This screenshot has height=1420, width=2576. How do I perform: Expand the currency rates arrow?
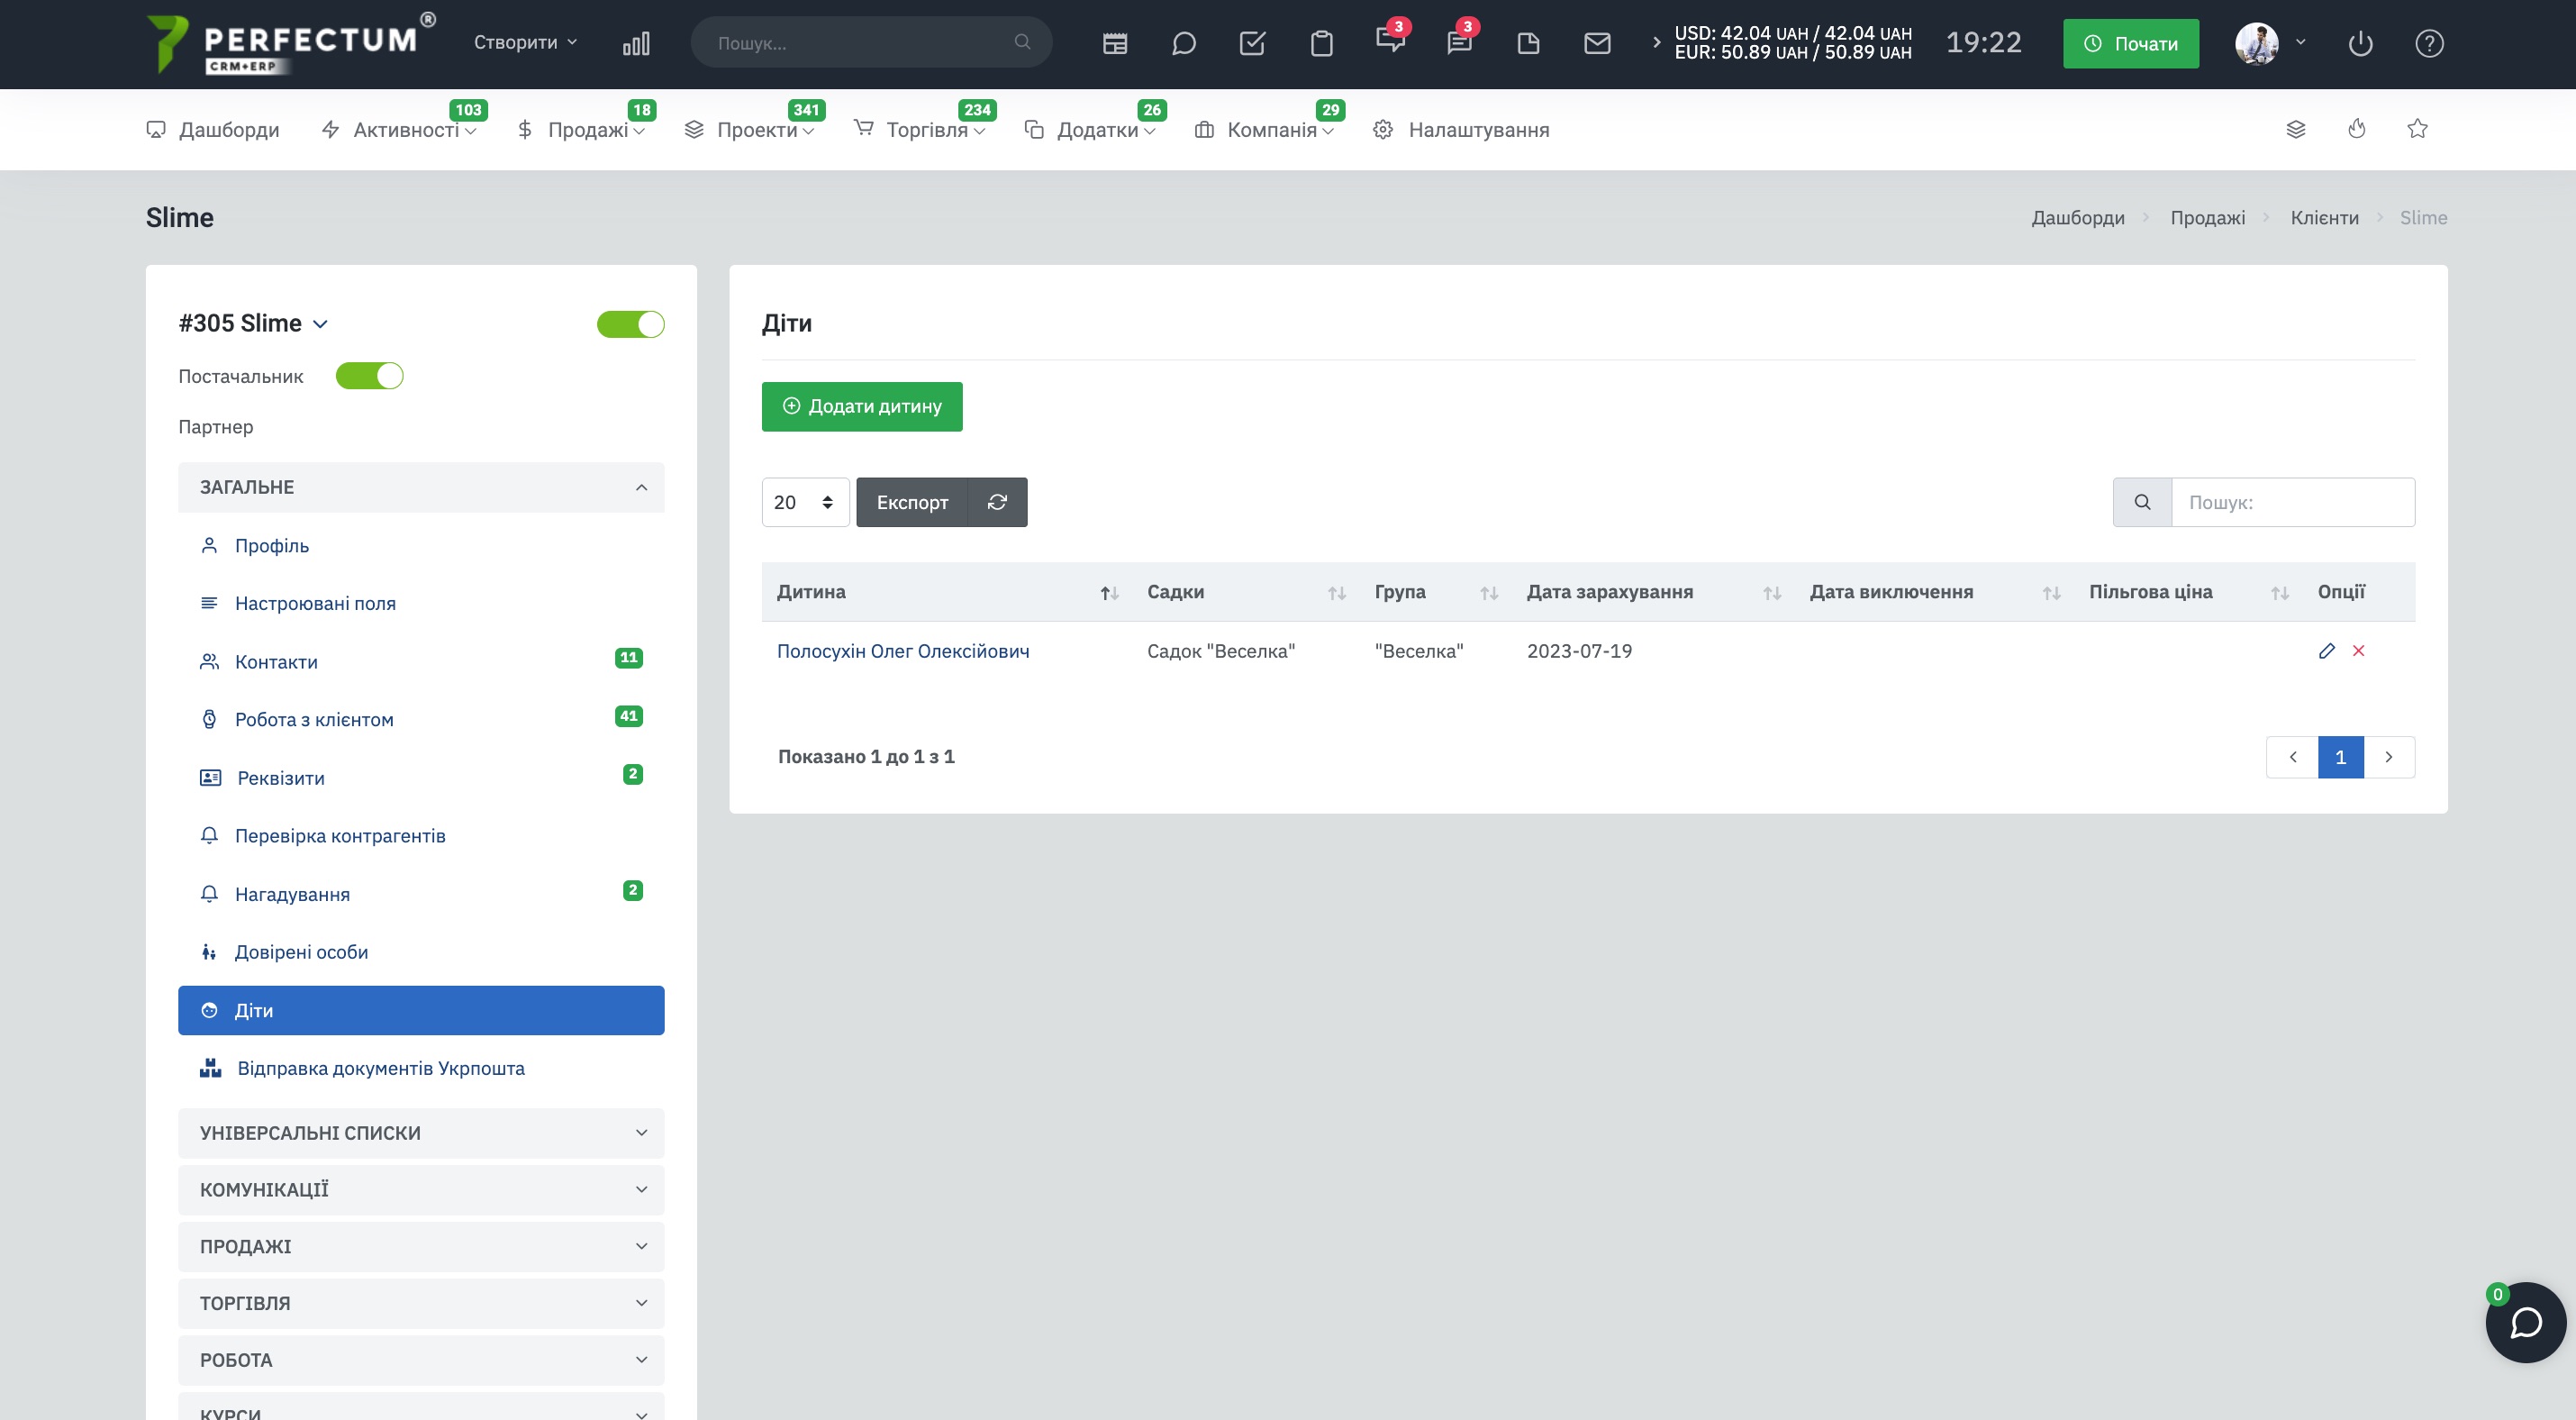pyautogui.click(x=1656, y=42)
